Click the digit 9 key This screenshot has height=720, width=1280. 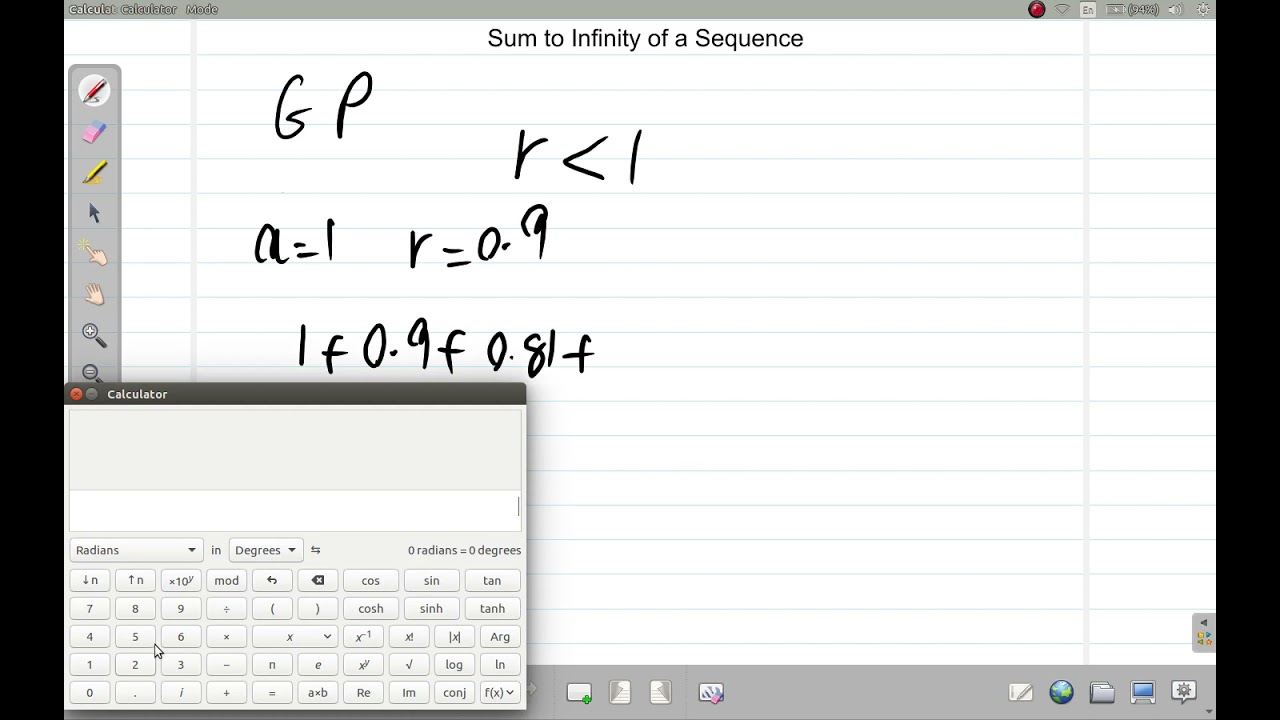[181, 608]
